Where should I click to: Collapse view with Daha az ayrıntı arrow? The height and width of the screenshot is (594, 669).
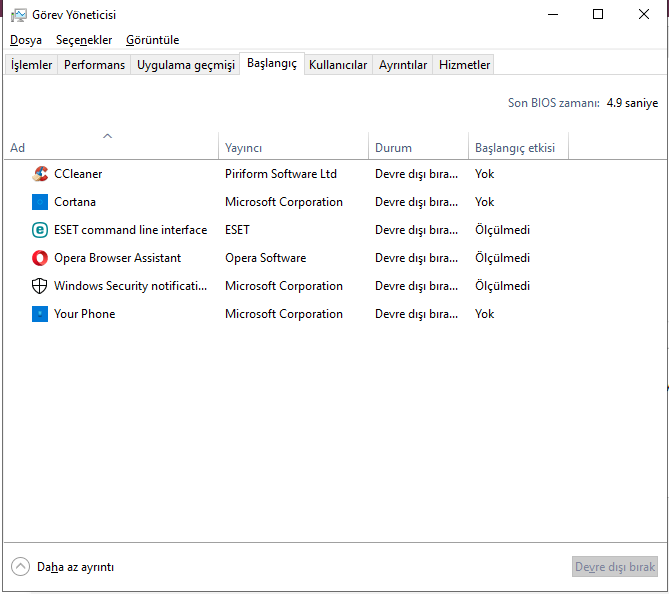[20, 567]
